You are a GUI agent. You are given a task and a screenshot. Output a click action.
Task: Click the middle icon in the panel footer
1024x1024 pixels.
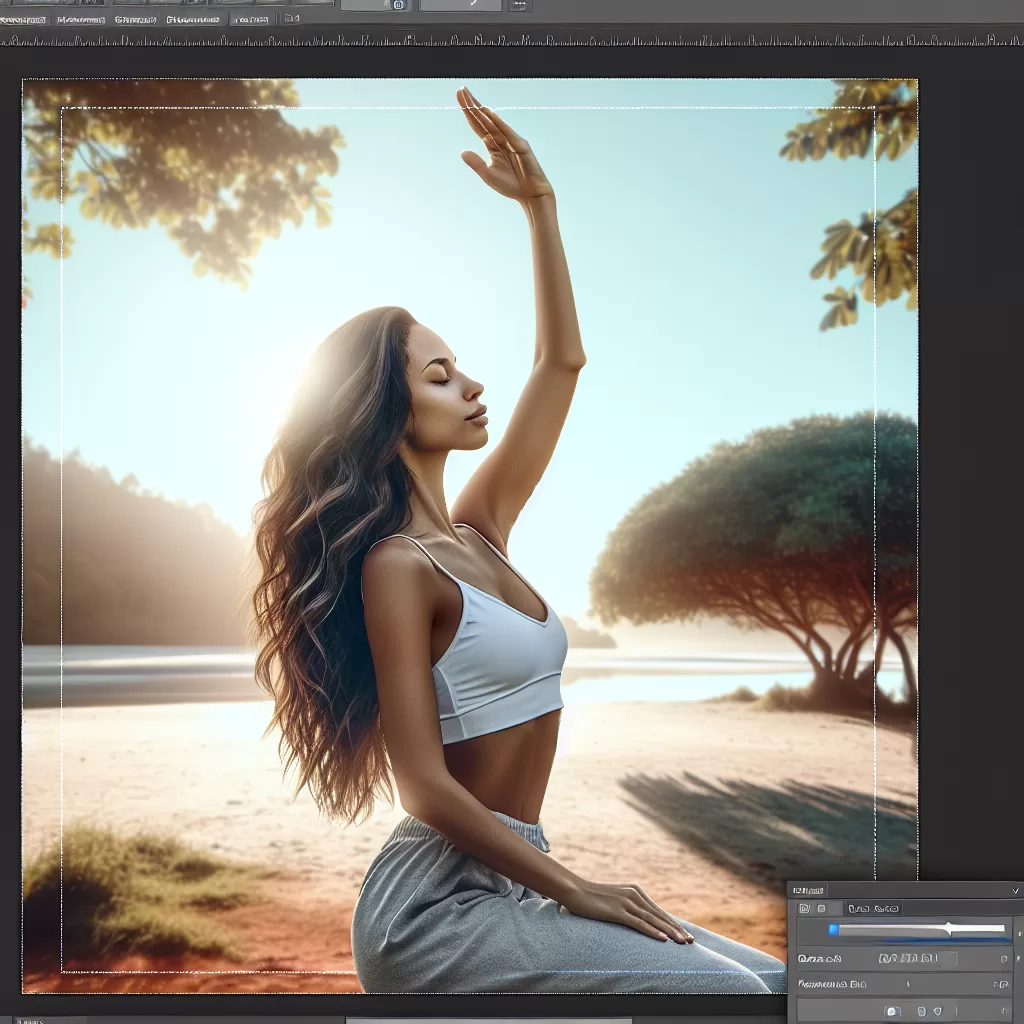[920, 1011]
